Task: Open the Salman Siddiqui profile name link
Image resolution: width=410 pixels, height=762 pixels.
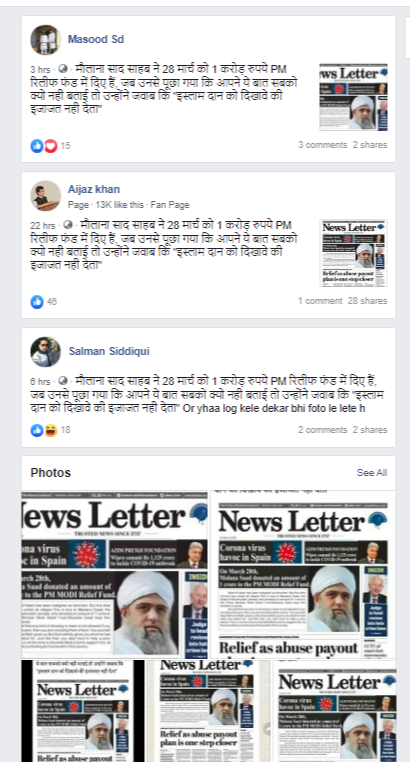Action: 109,351
